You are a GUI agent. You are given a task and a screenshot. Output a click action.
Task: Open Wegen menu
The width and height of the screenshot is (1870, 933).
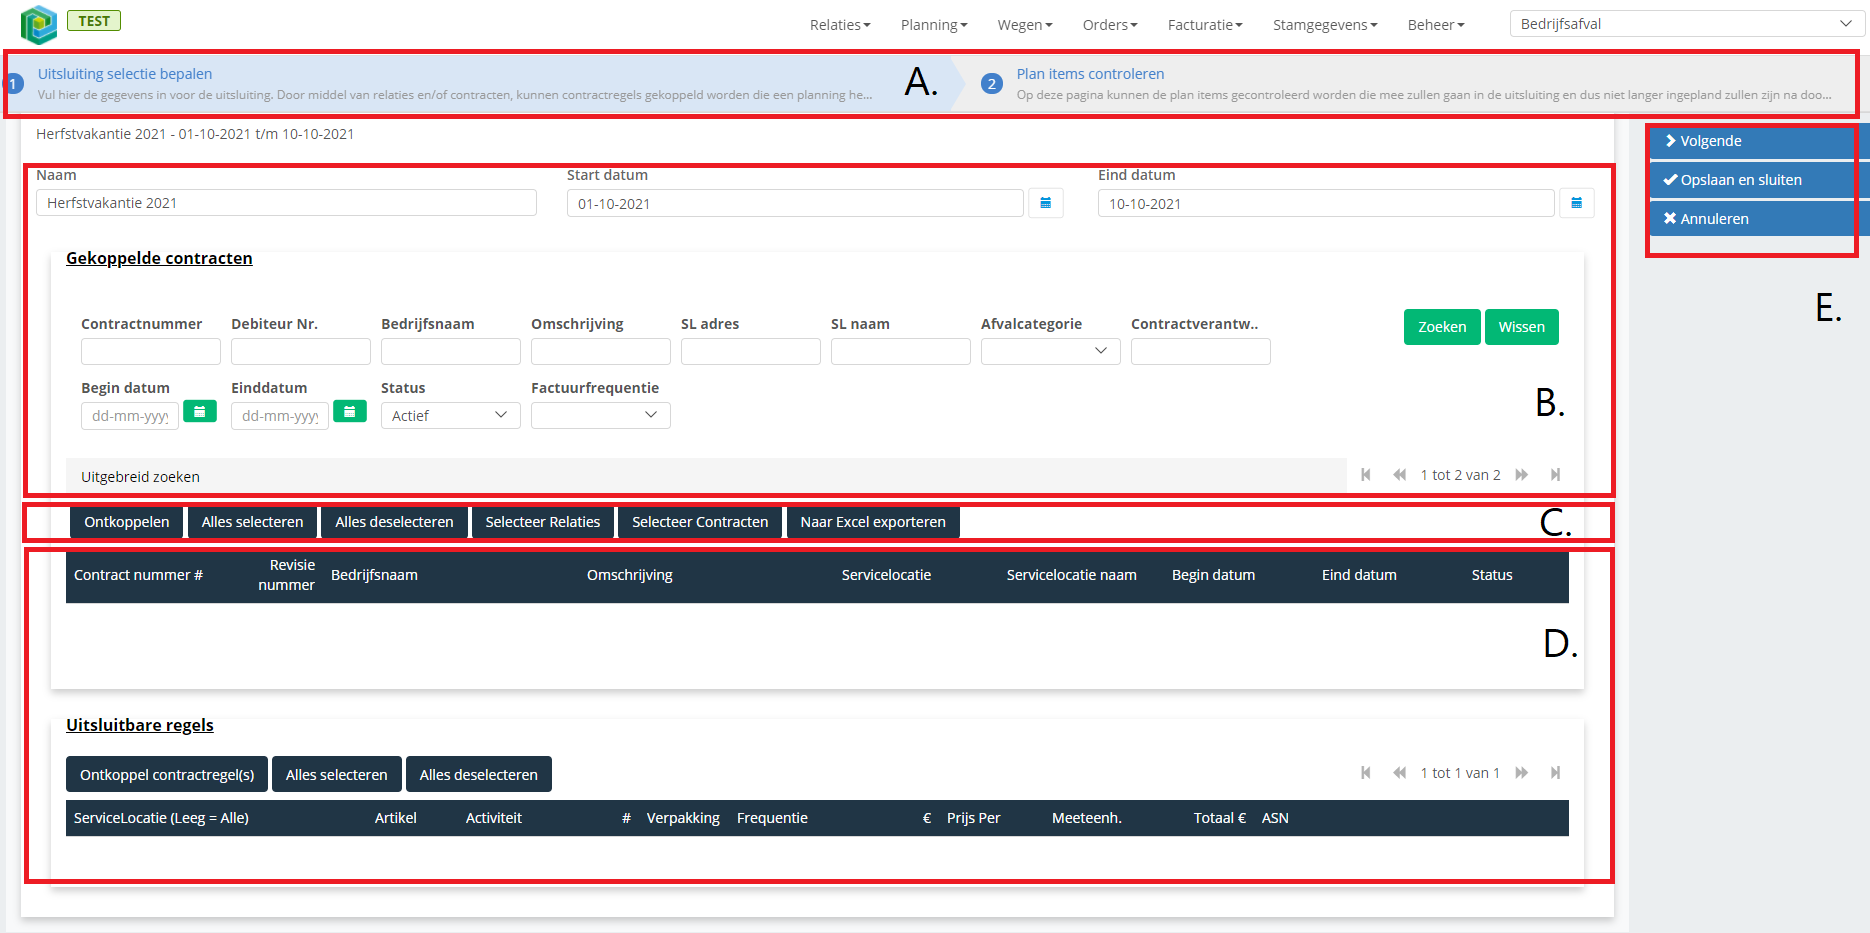click(x=1025, y=25)
